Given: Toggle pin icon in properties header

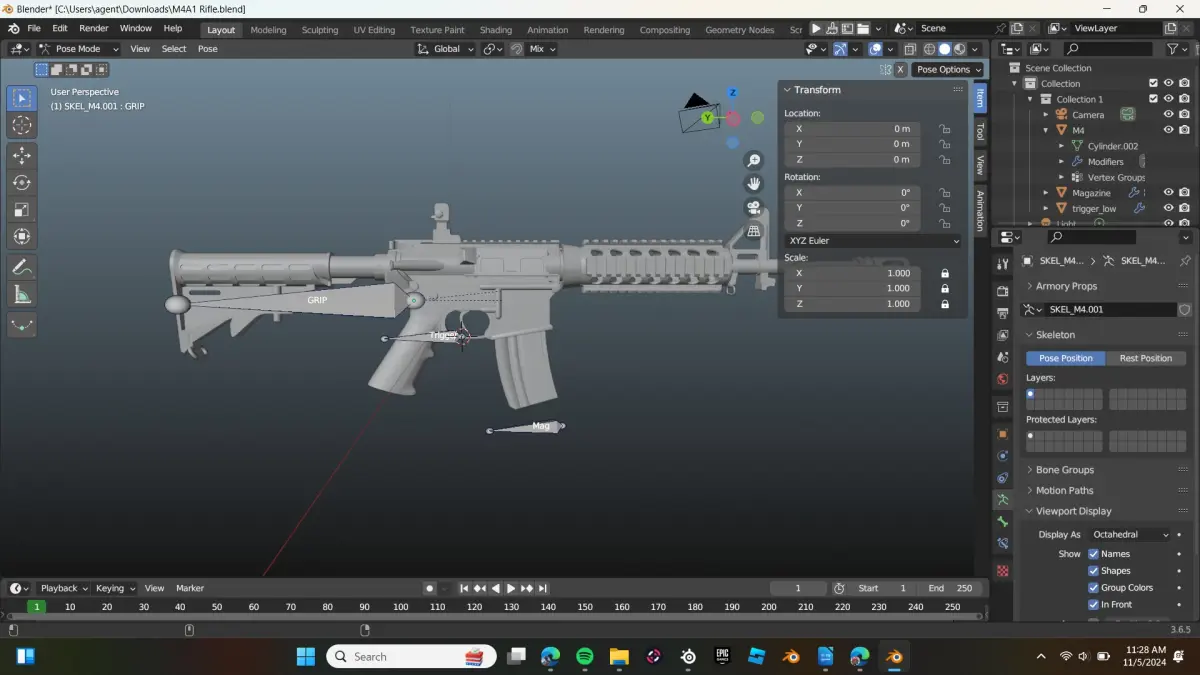Looking at the screenshot, I should [x=1185, y=260].
